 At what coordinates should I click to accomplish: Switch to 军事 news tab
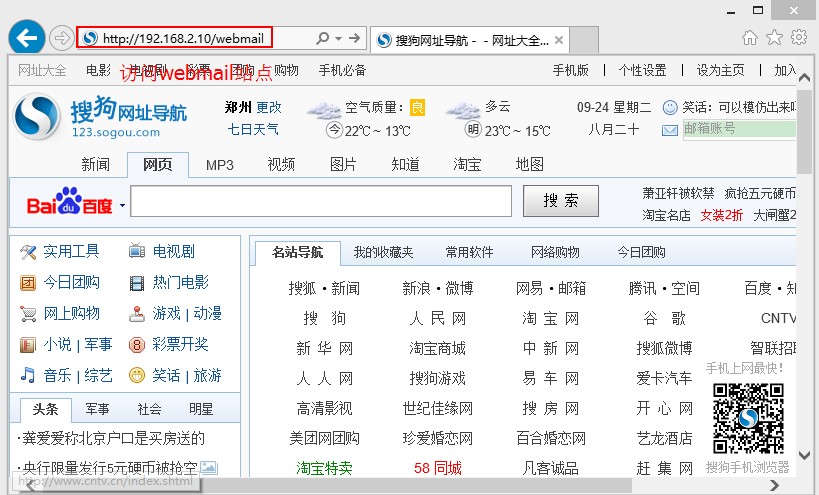(x=97, y=409)
